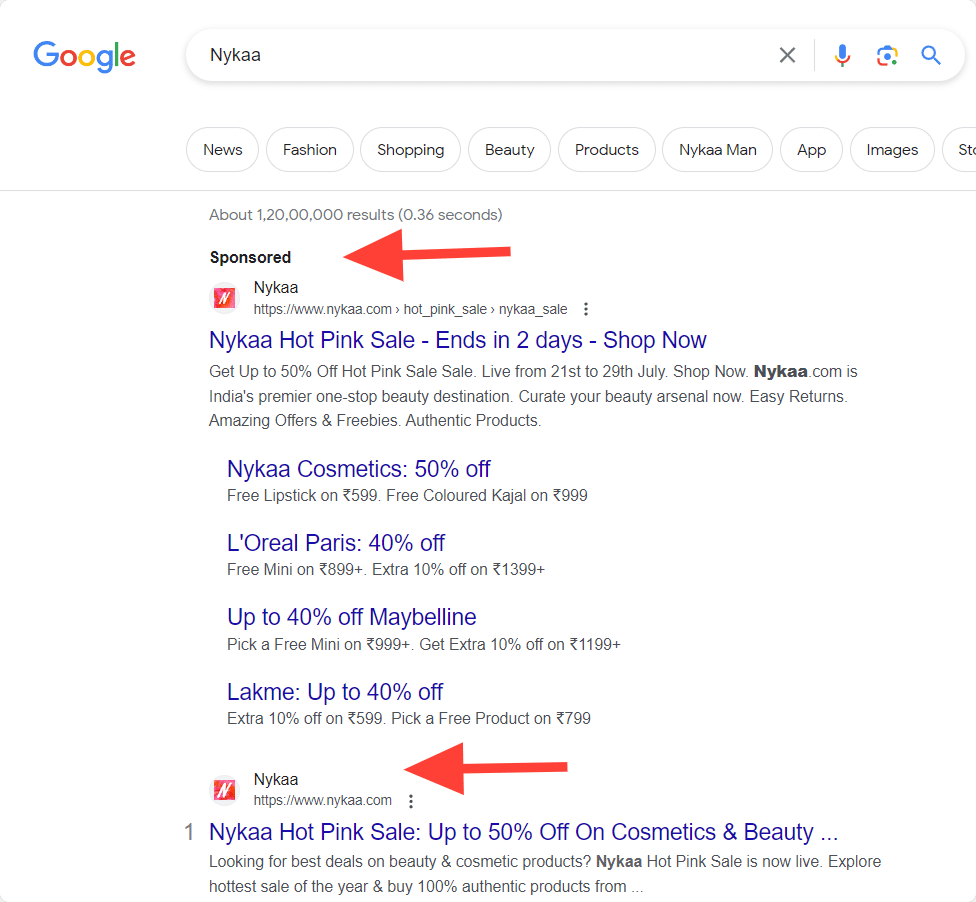The image size is (976, 902).
Task: Select the News filter chip
Action: [x=222, y=150]
